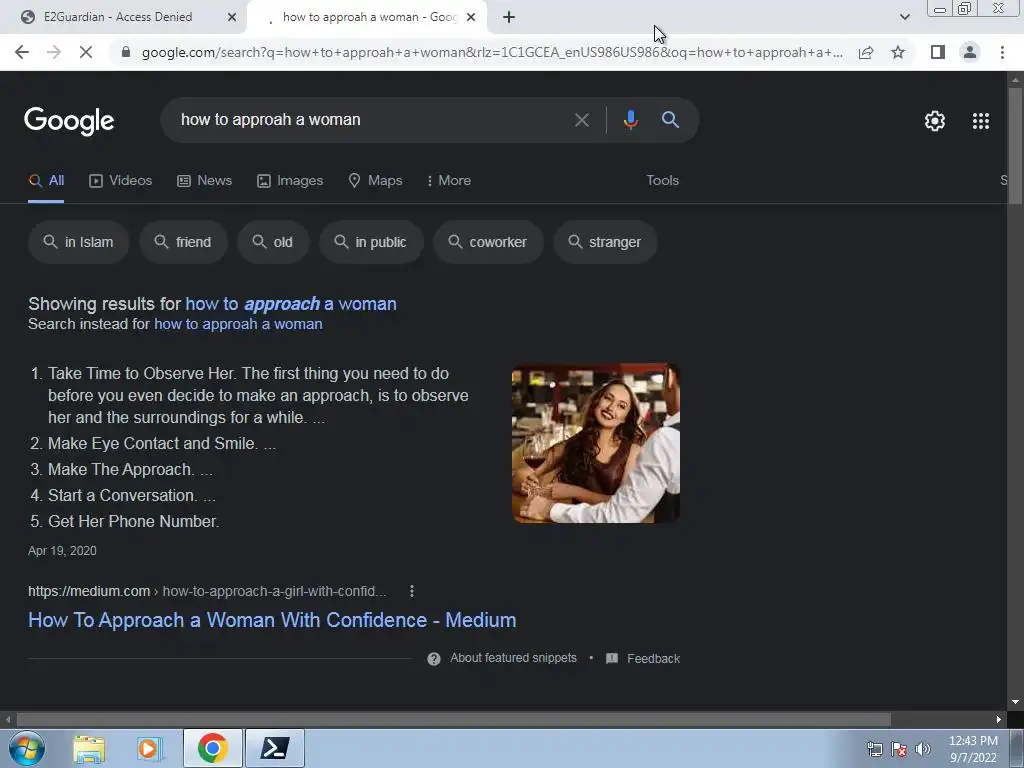Search instead for 'how to approah a woman'
The height and width of the screenshot is (768, 1024).
[238, 324]
